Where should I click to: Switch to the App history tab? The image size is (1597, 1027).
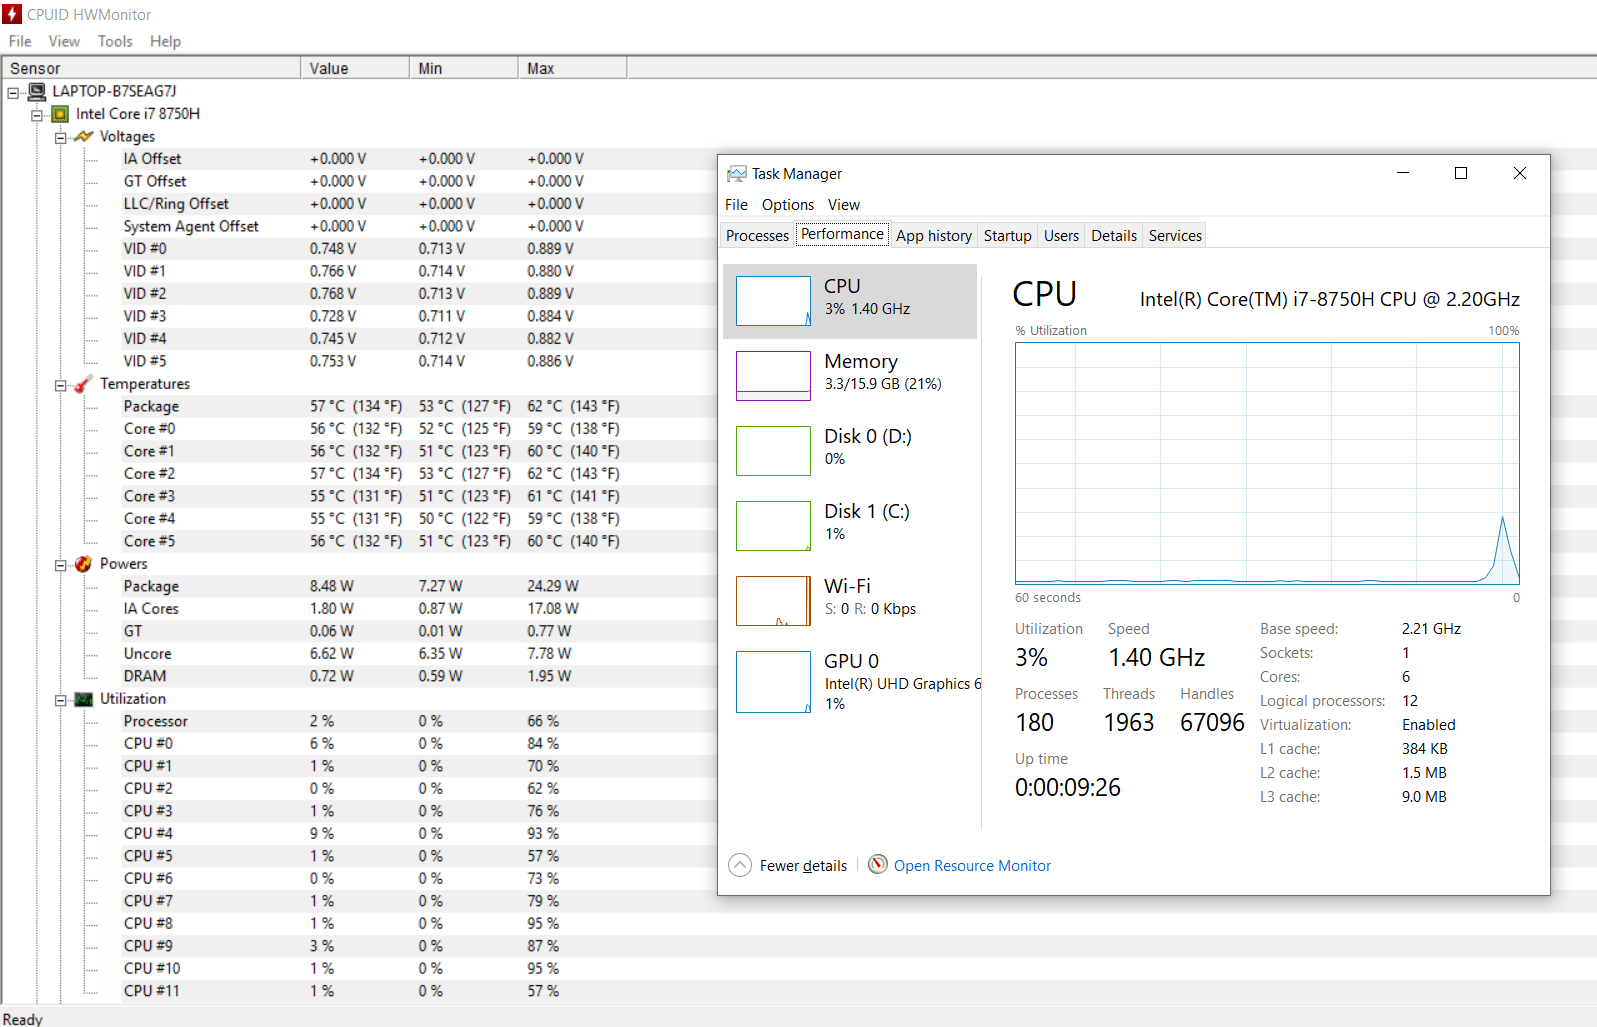(x=934, y=236)
